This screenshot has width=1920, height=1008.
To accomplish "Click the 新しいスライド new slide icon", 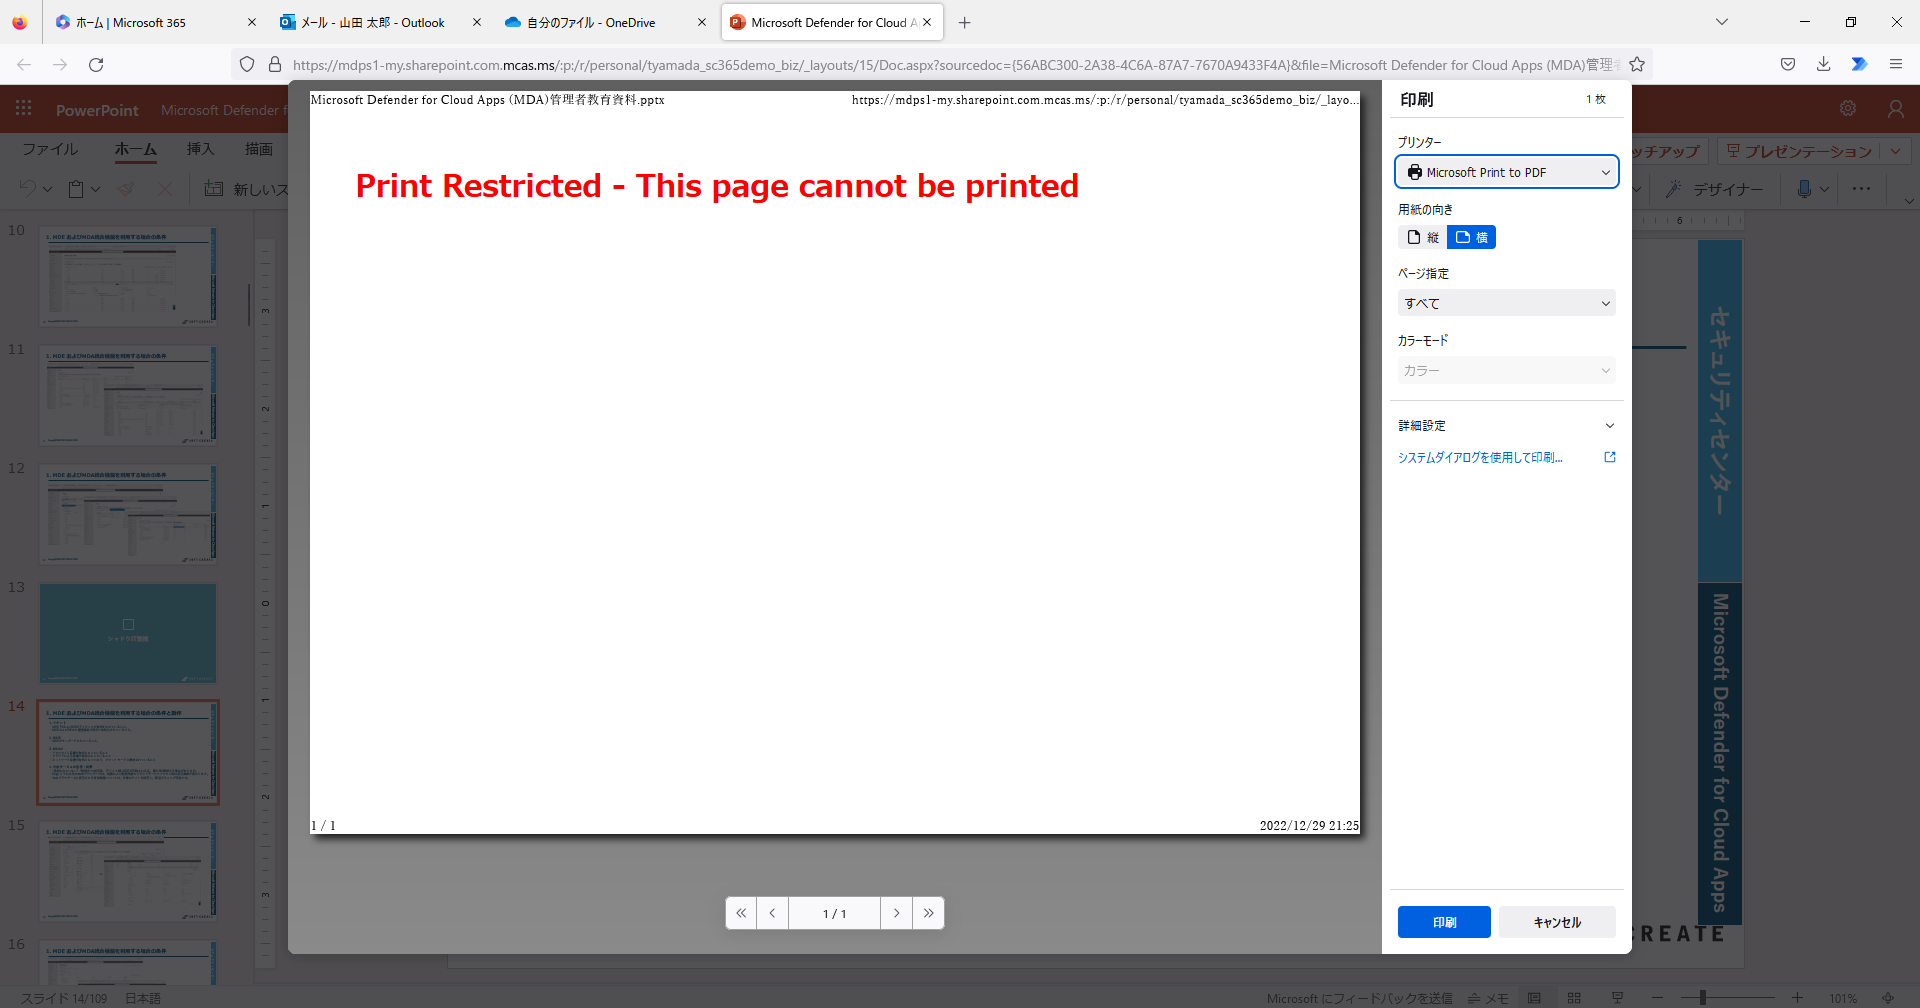I will pyautogui.click(x=214, y=188).
